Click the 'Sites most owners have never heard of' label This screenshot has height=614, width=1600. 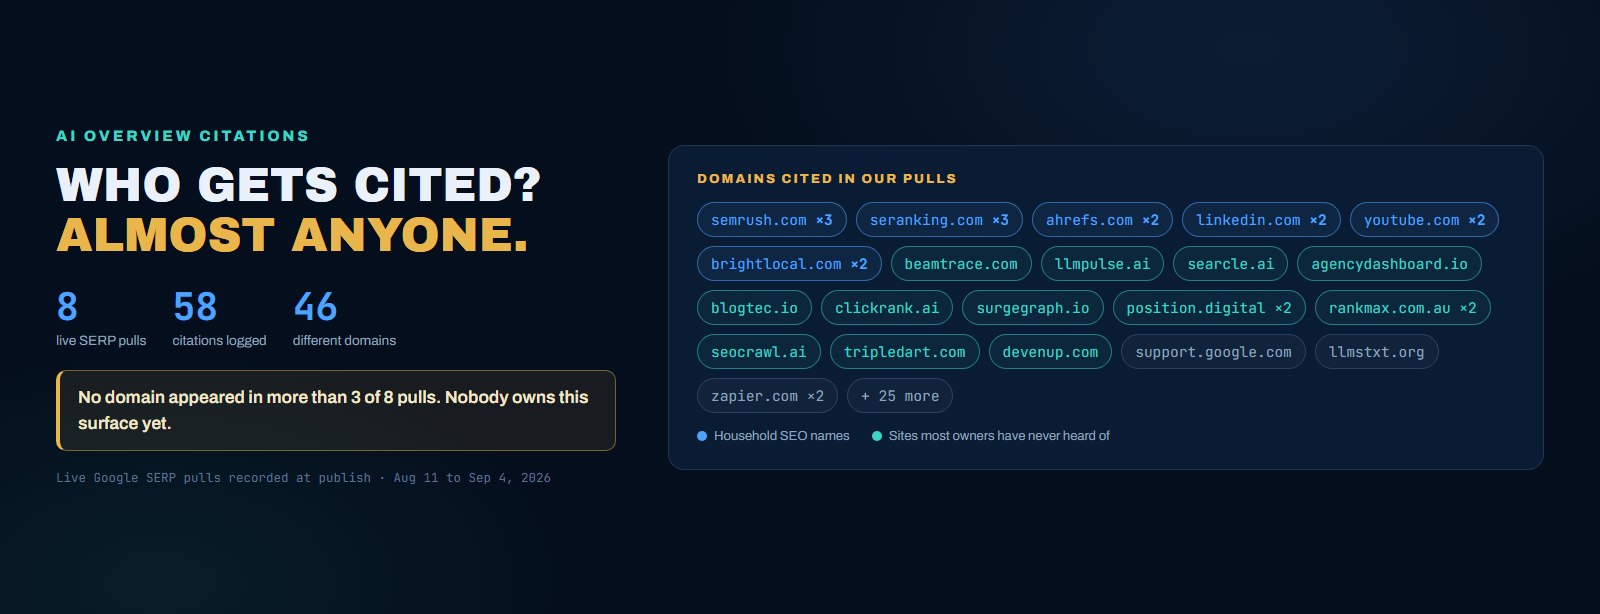999,436
